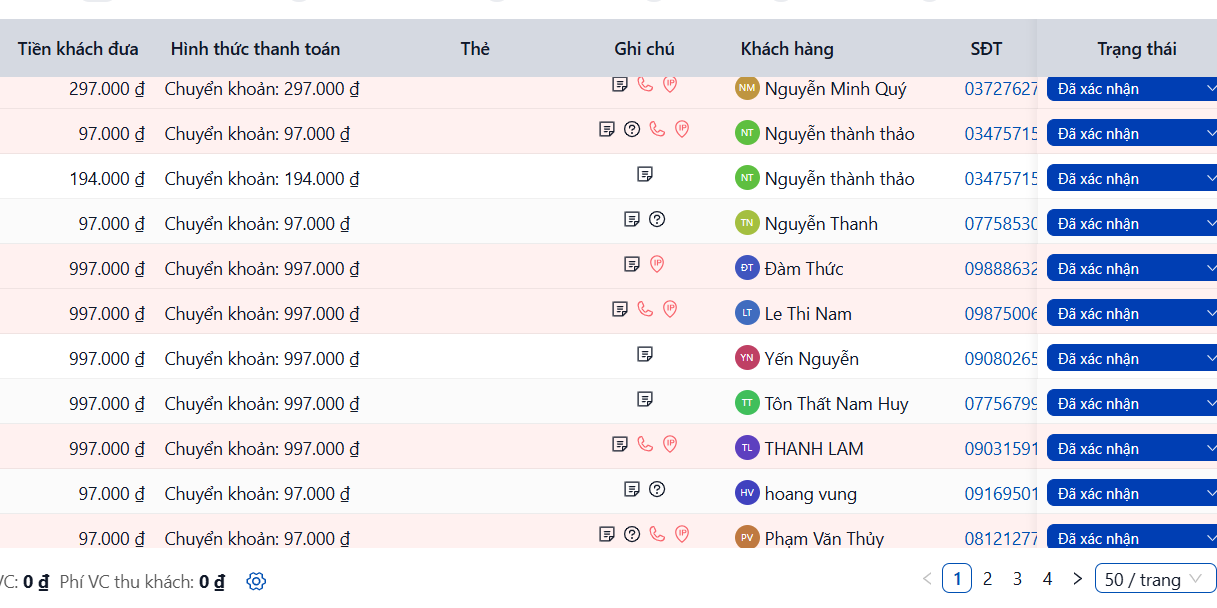The height and width of the screenshot is (608, 1217).
Task: Open note icon in Yến Nguyễn row
Action: tap(645, 354)
